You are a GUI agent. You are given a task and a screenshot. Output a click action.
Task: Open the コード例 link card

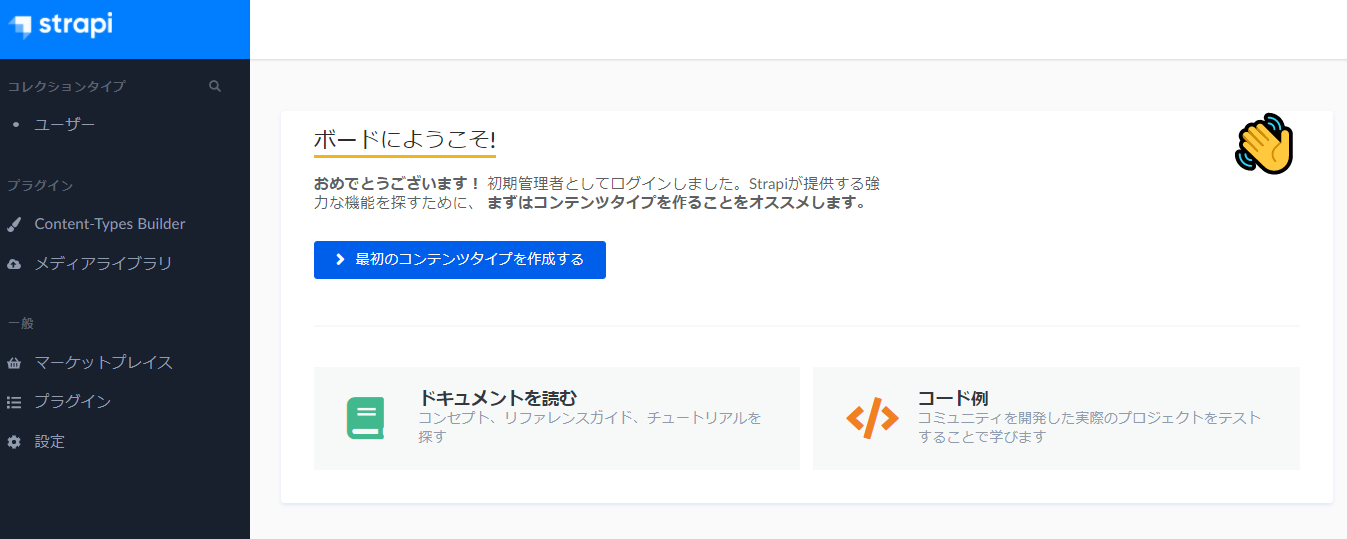(1056, 418)
